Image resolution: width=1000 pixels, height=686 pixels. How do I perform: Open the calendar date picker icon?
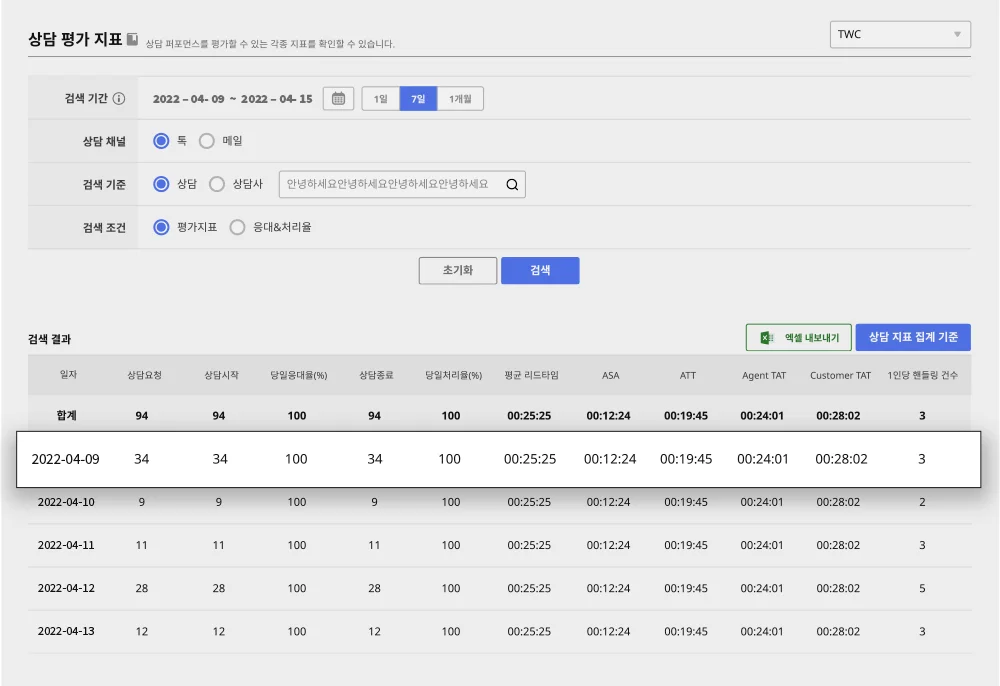click(338, 99)
